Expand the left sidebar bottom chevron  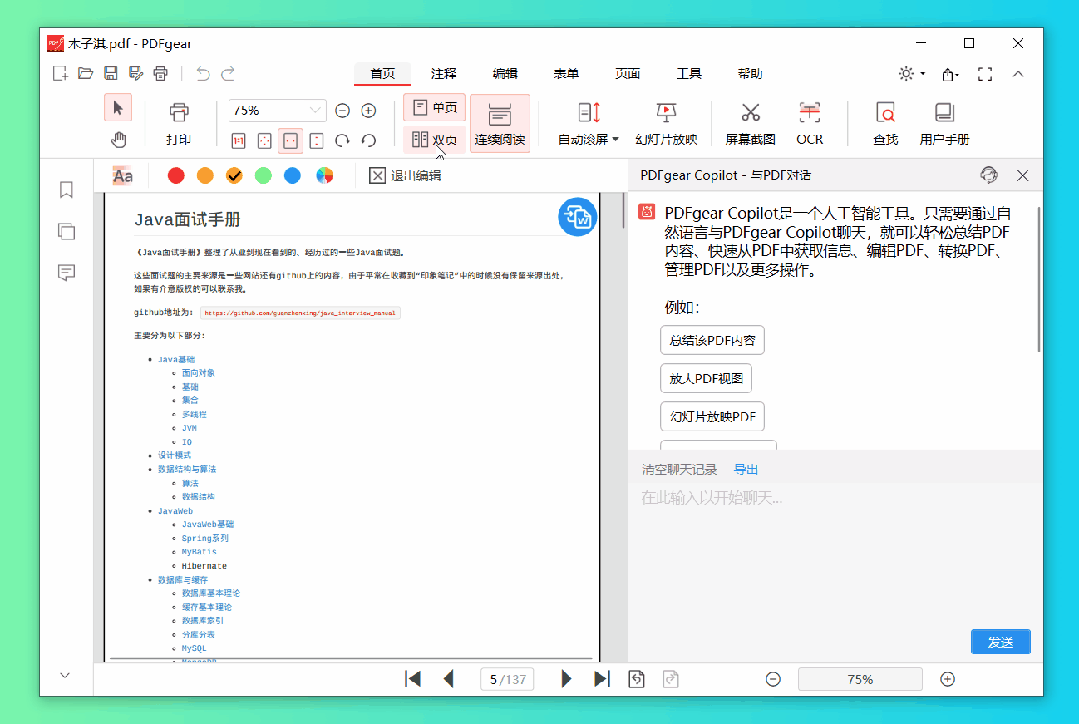click(65, 675)
